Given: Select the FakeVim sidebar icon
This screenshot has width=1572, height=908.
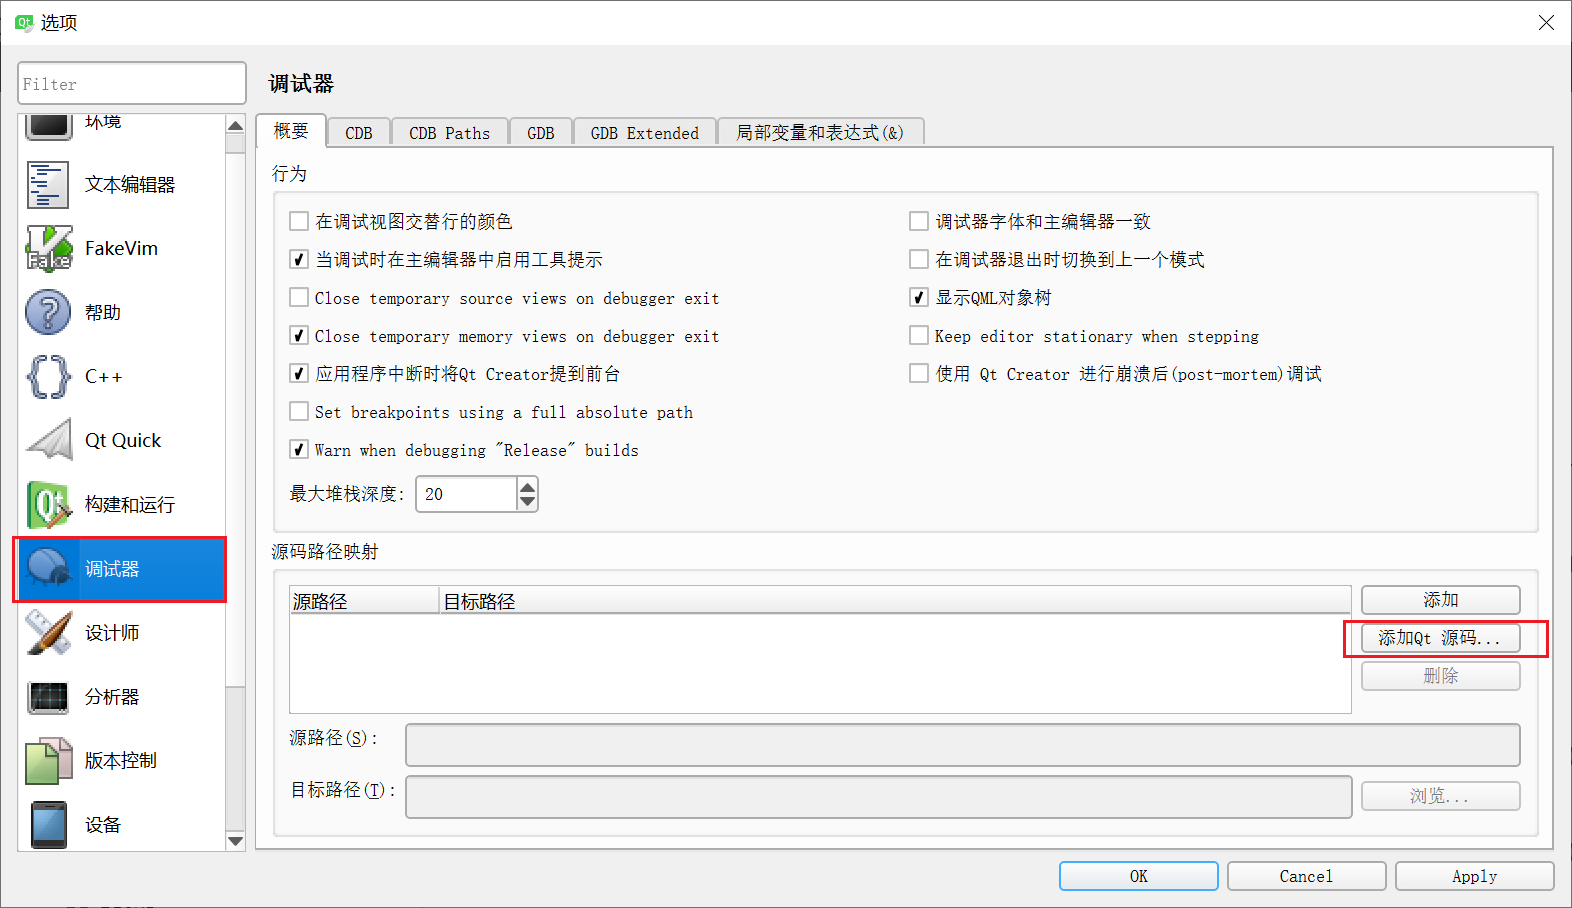Looking at the screenshot, I should 48,249.
